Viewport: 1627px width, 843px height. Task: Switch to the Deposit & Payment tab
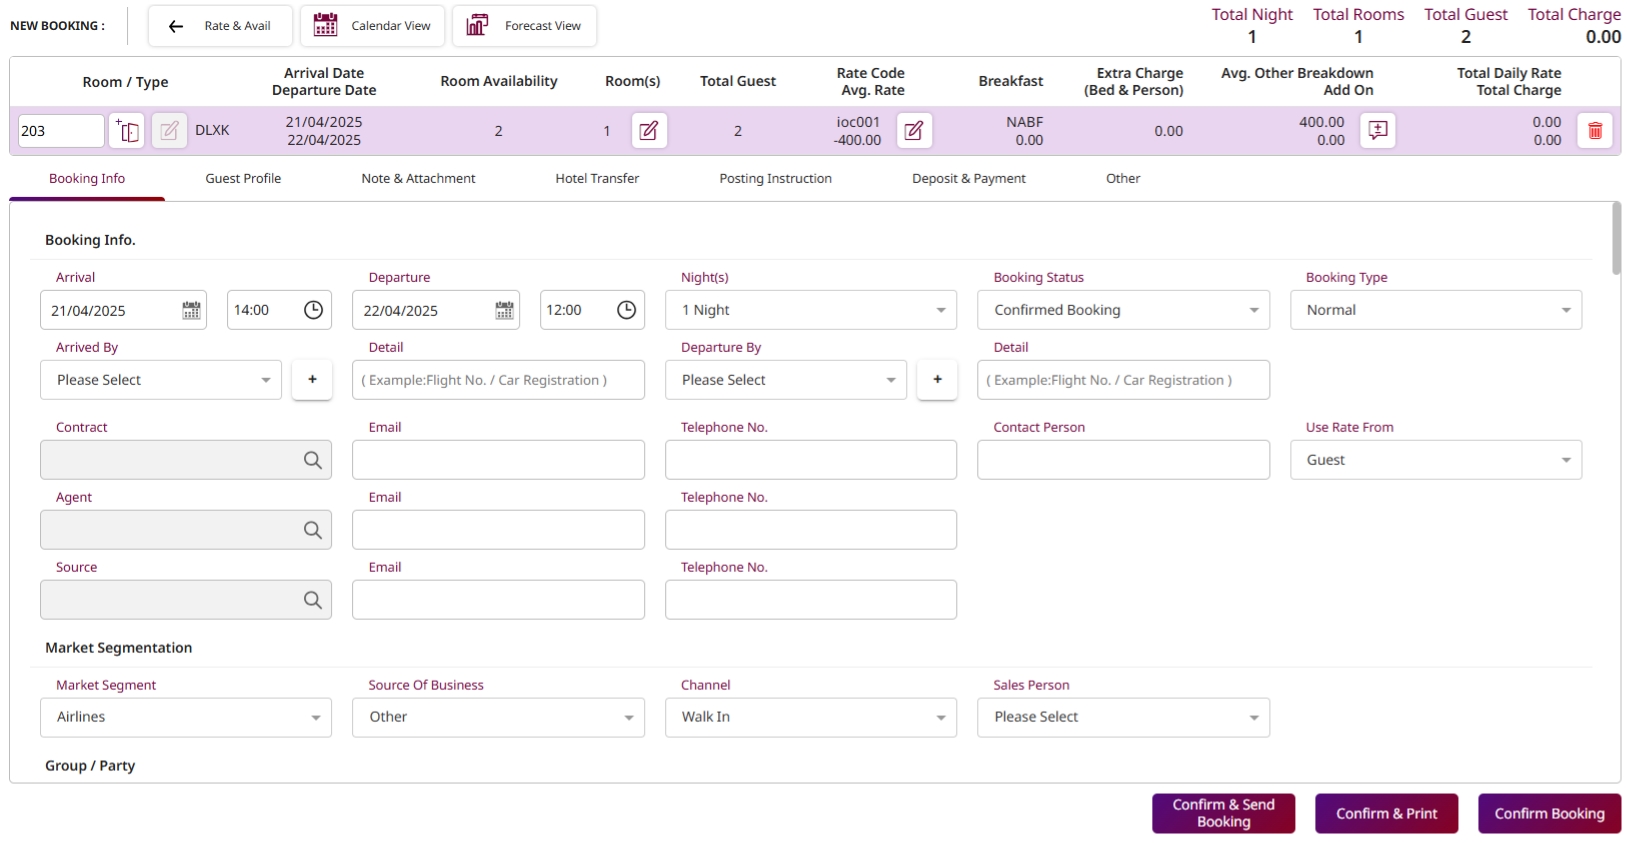tap(968, 179)
